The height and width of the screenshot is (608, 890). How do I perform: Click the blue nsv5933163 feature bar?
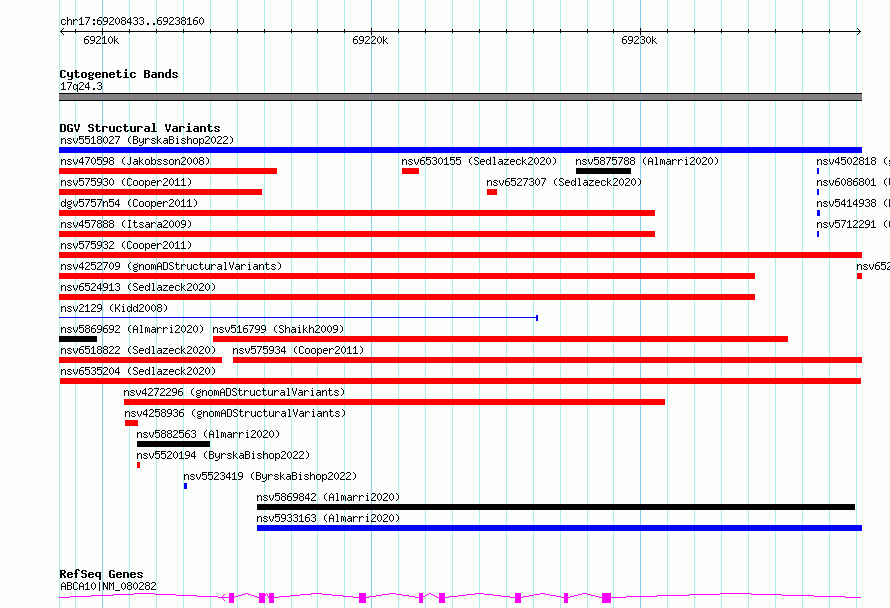click(559, 528)
